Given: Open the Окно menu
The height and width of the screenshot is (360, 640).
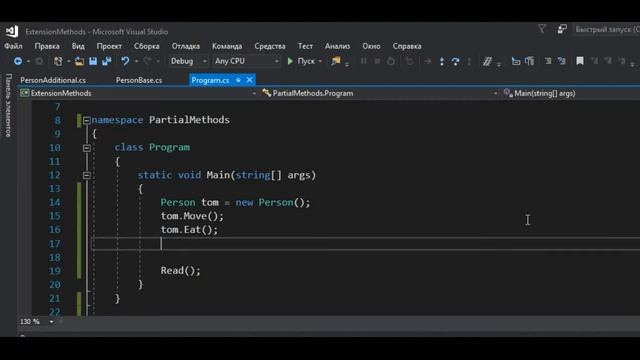Looking at the screenshot, I should pos(371,46).
